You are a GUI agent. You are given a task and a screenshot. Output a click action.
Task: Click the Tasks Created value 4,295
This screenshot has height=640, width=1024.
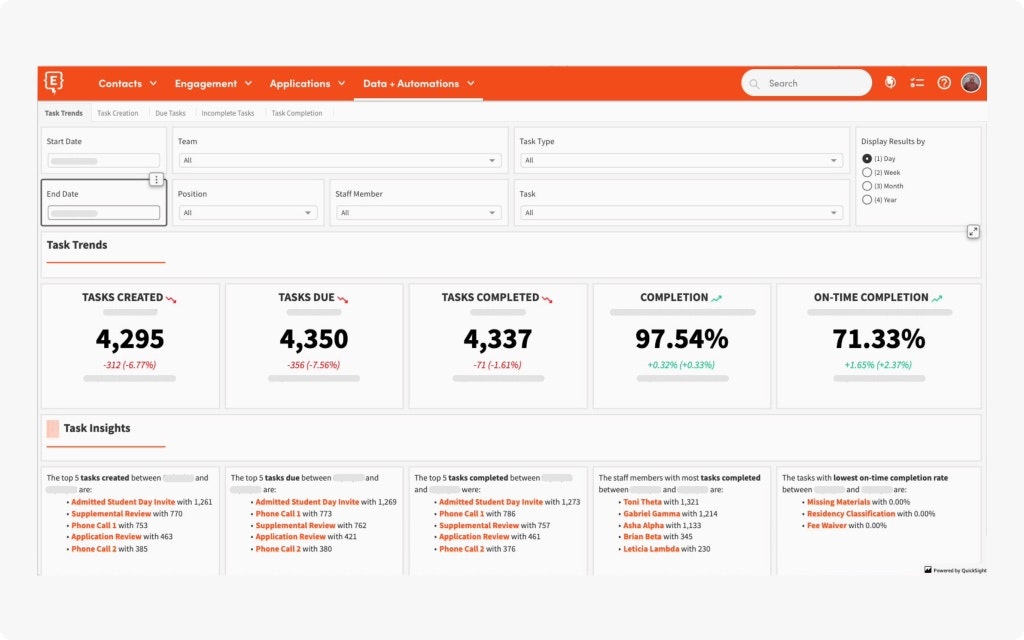[x=130, y=339]
